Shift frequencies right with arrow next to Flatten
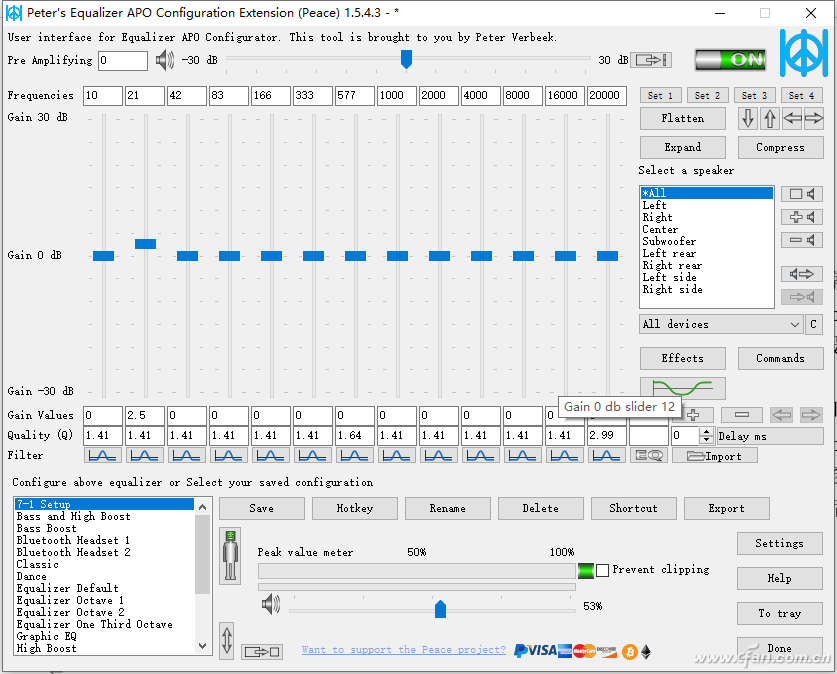Image resolution: width=837 pixels, height=674 pixels. (x=814, y=118)
